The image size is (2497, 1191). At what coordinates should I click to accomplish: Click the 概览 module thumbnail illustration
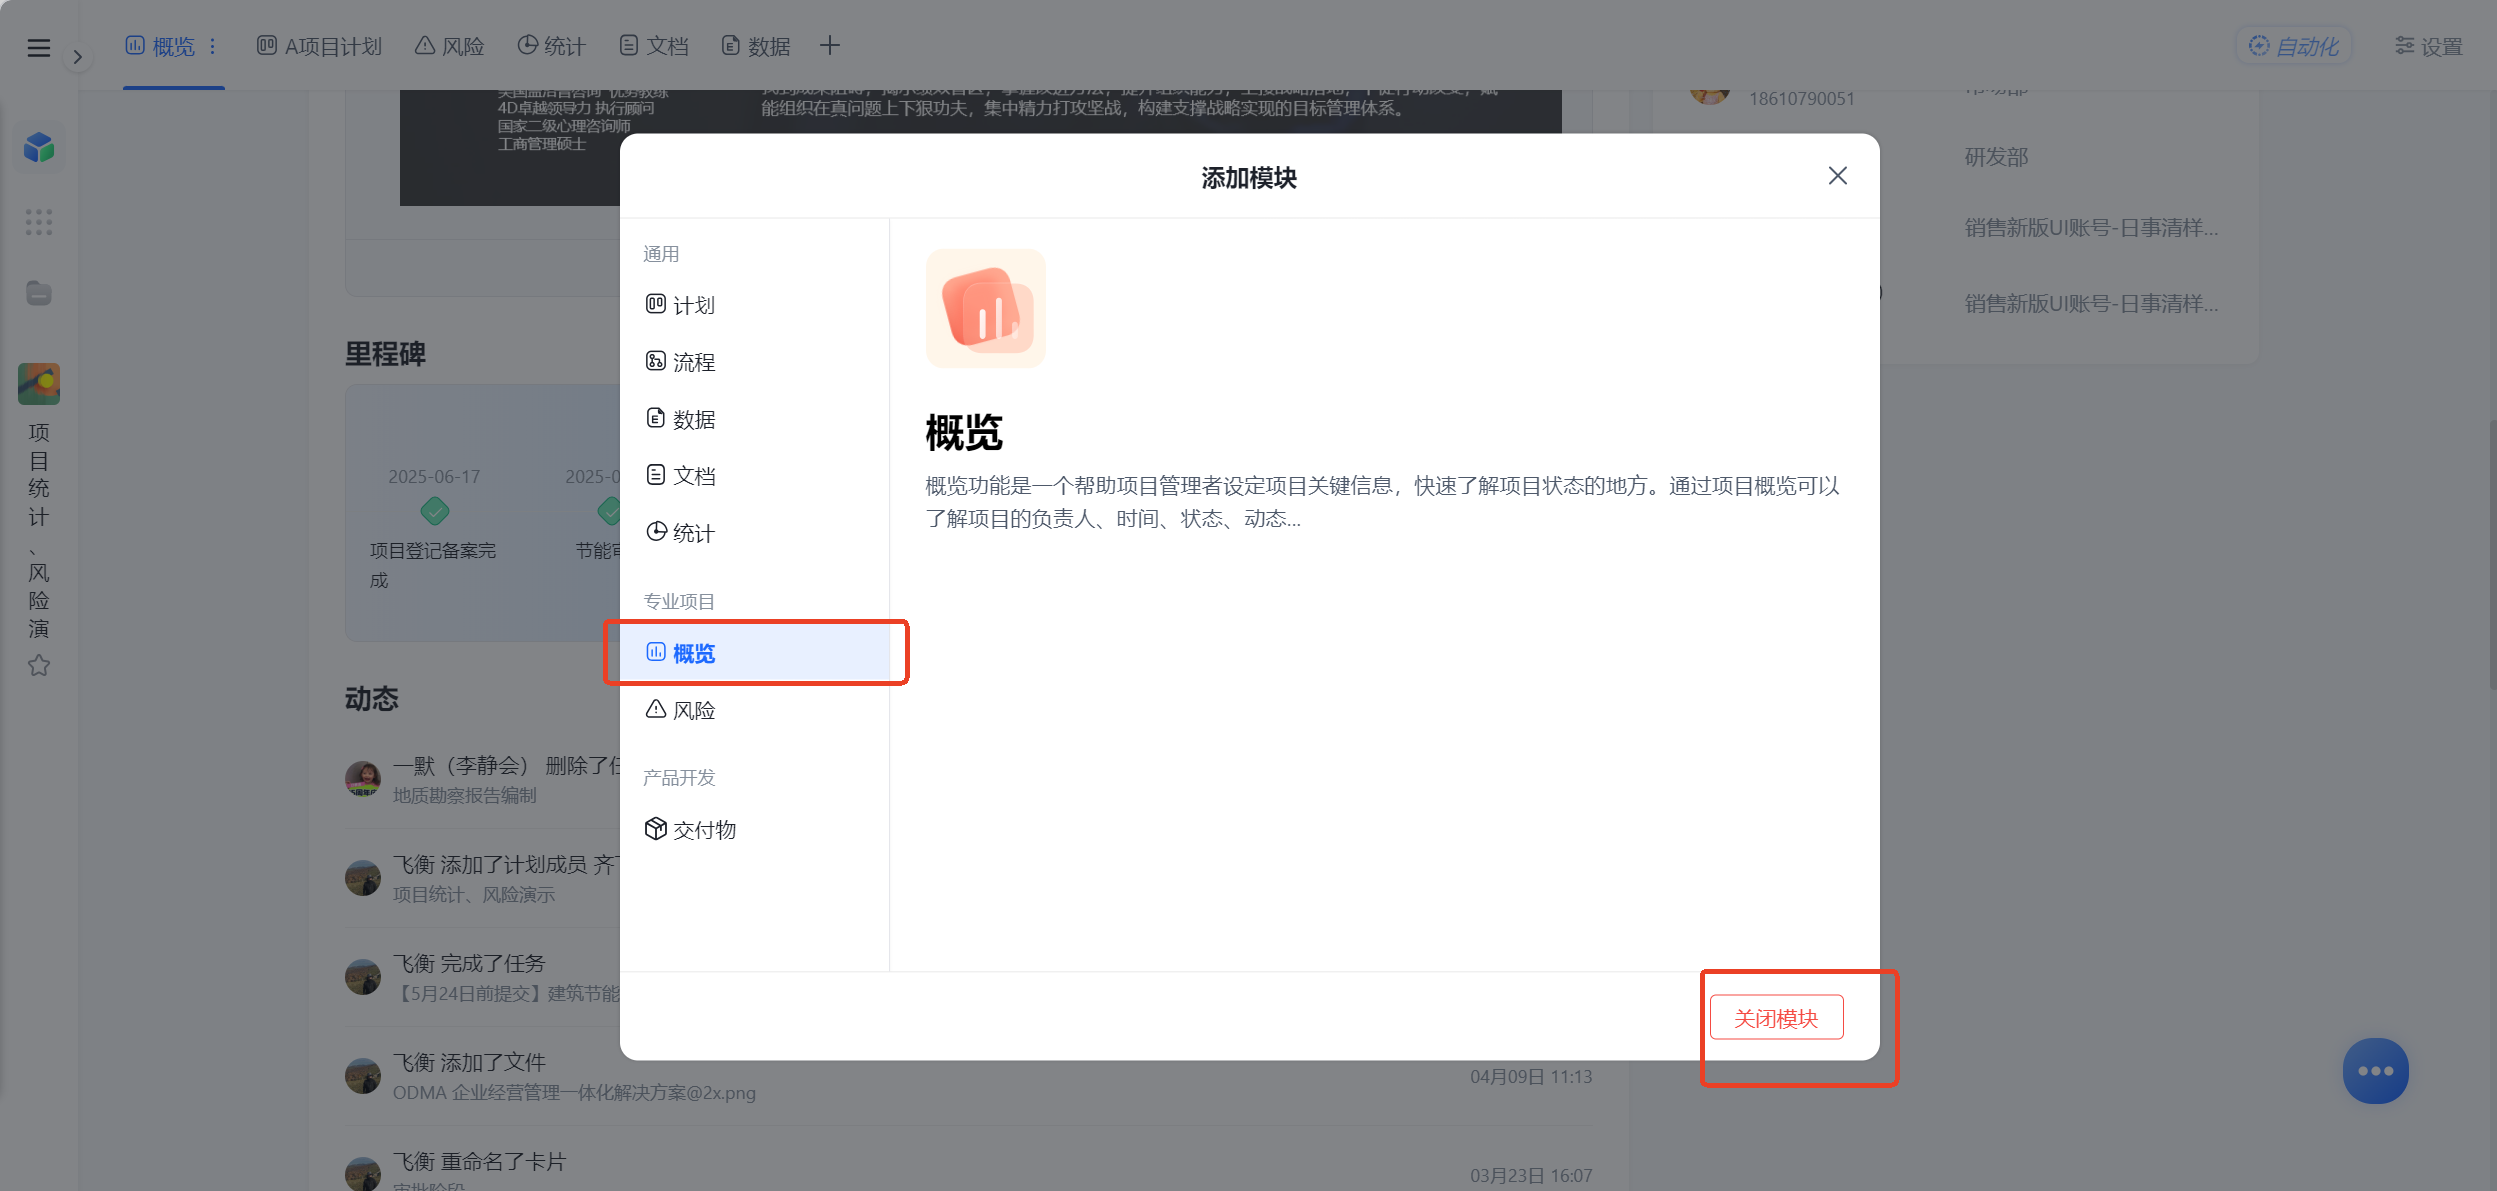point(985,309)
